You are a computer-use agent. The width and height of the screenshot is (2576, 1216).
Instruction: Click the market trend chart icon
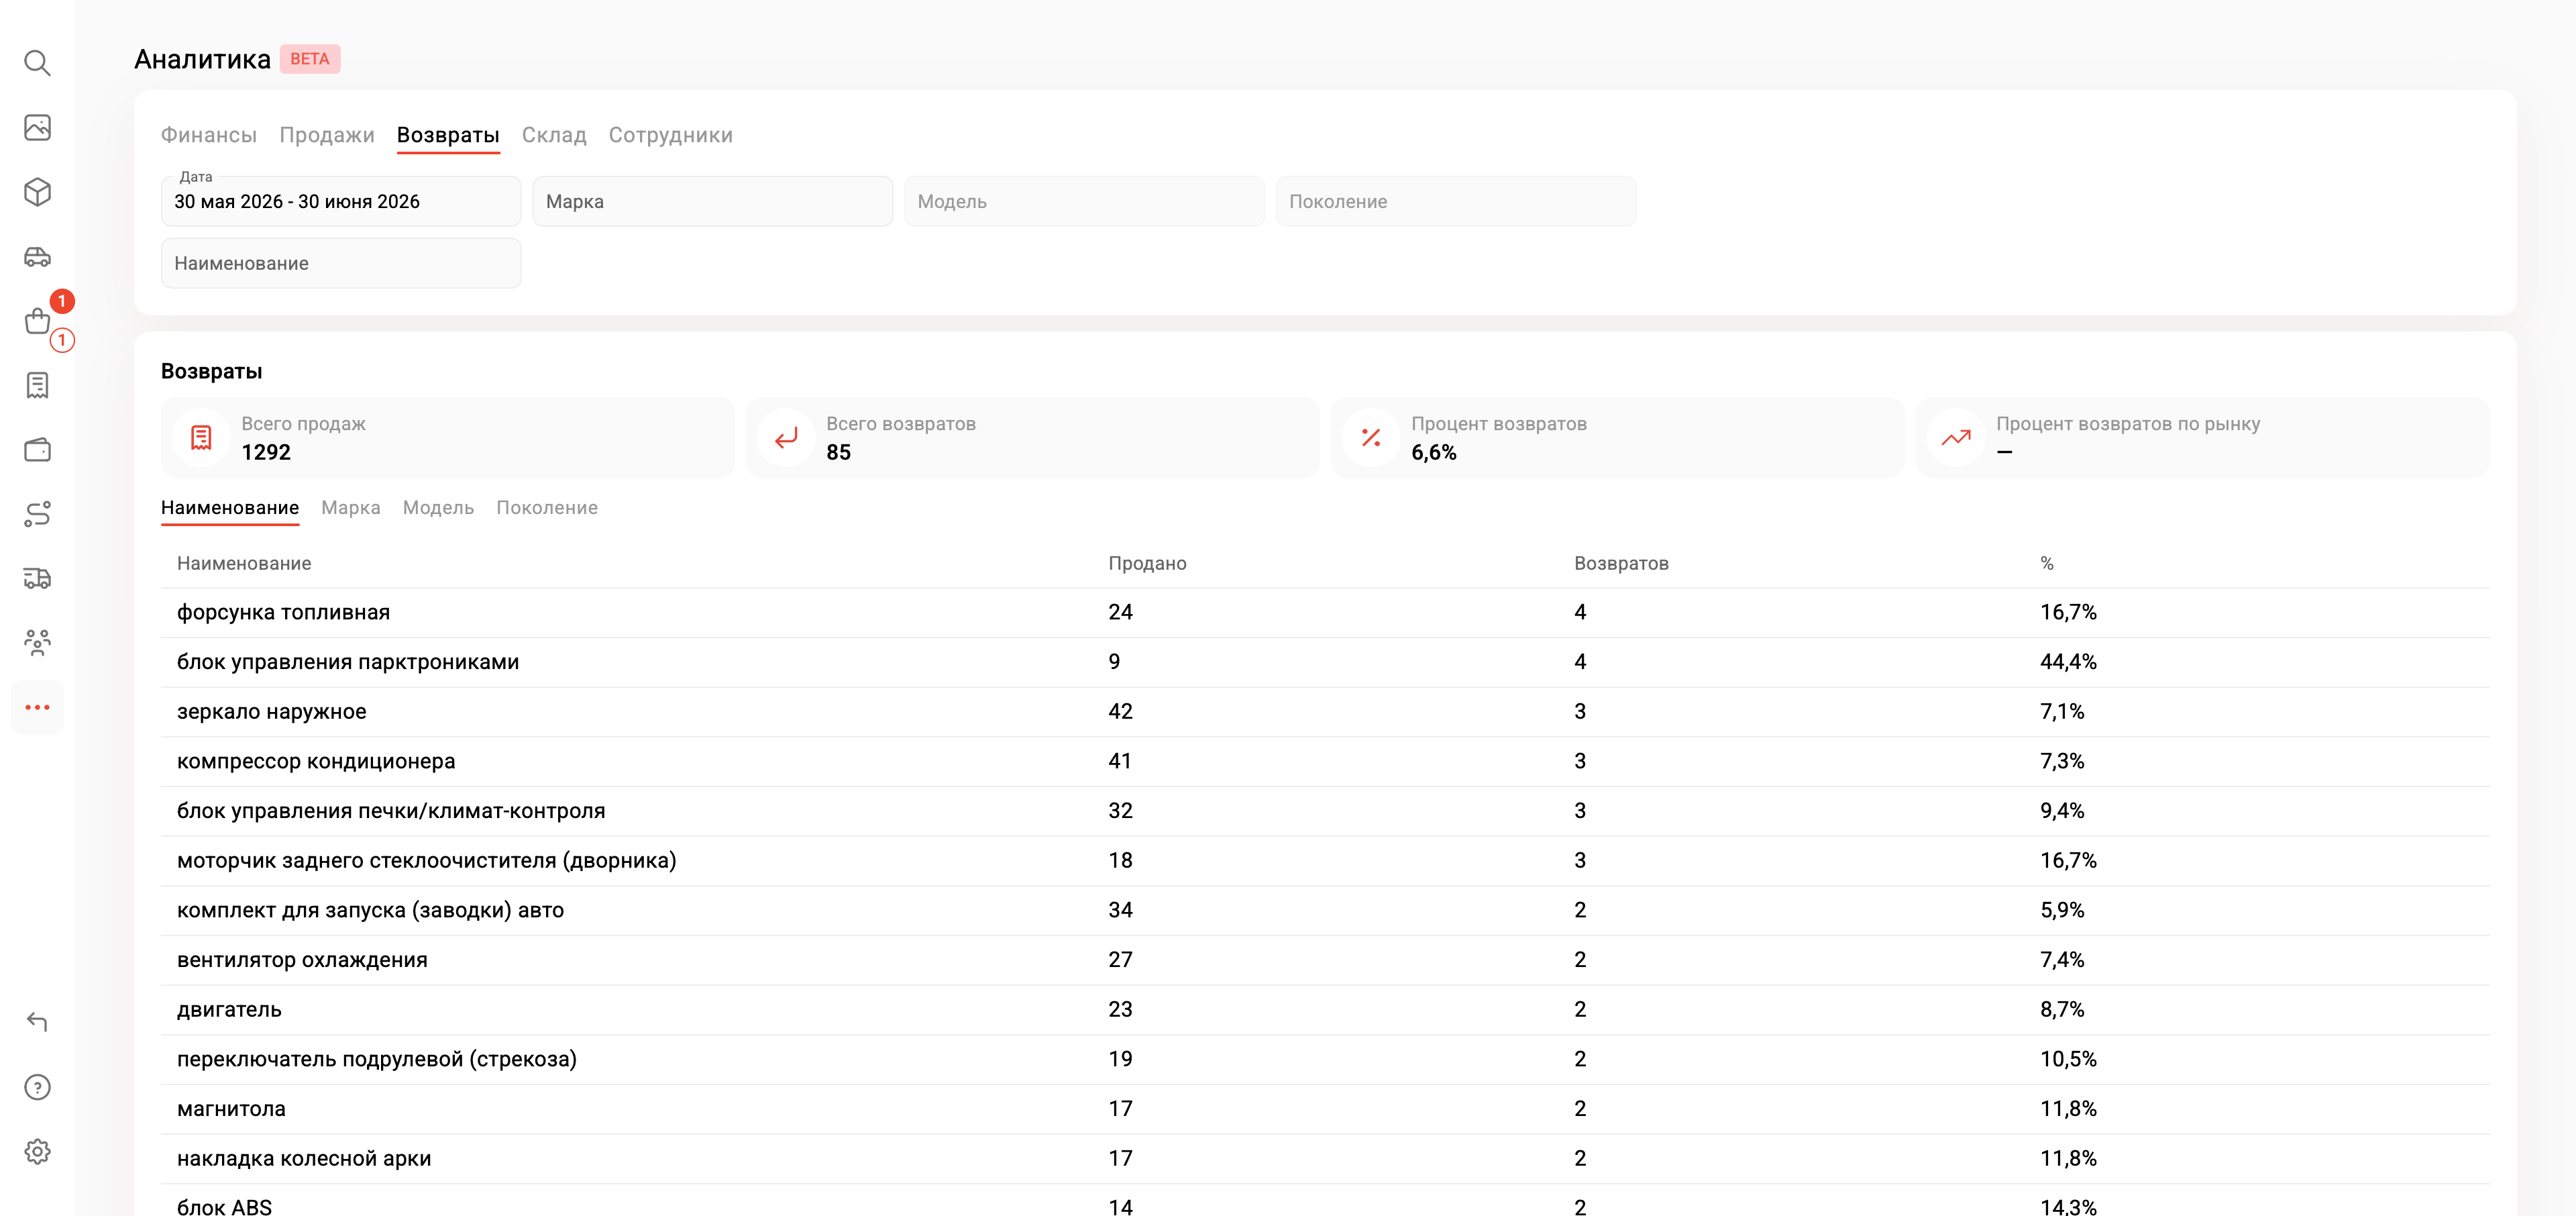[1956, 438]
